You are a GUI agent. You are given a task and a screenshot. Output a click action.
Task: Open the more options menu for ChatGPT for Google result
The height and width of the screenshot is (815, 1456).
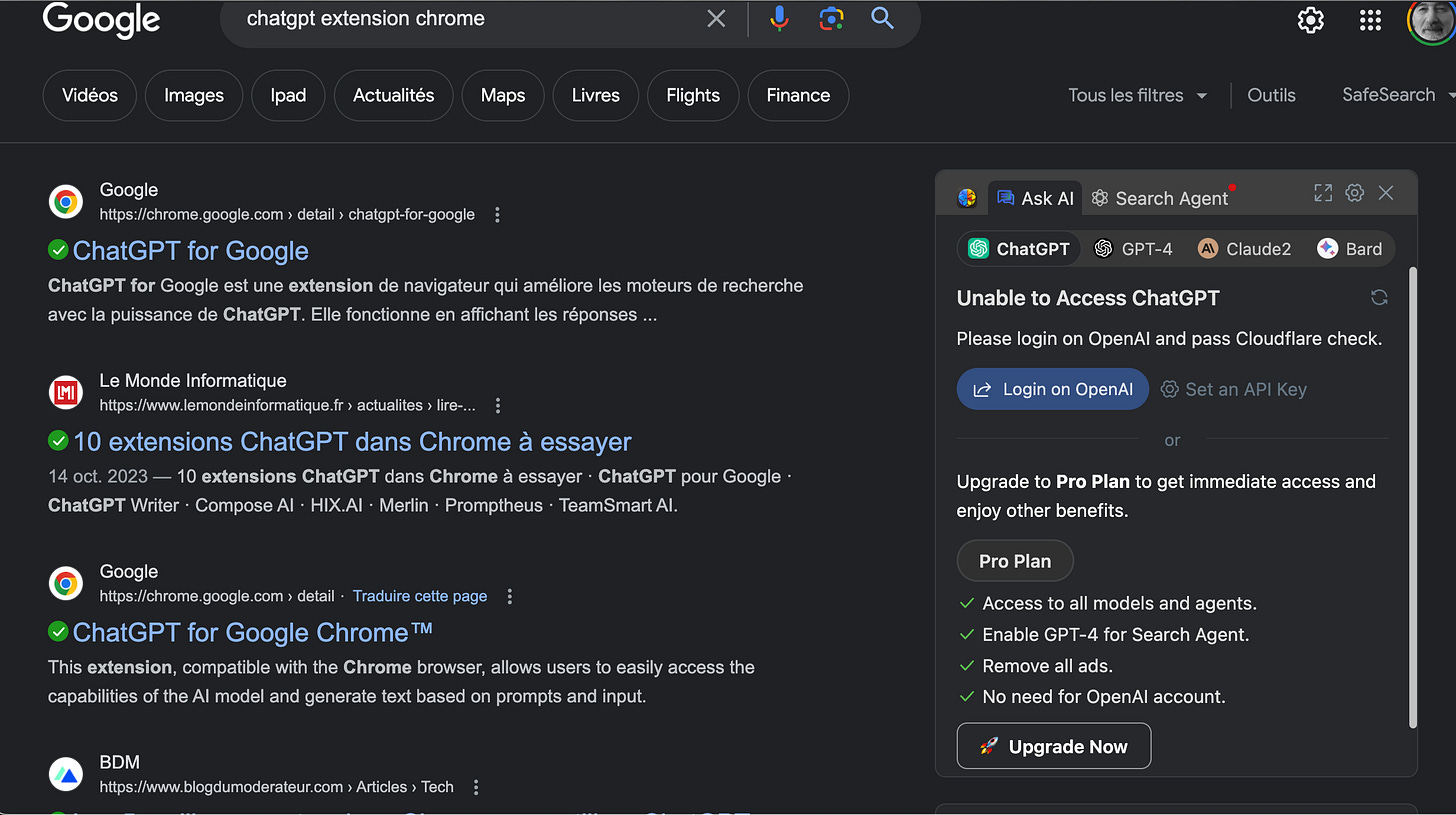point(498,214)
